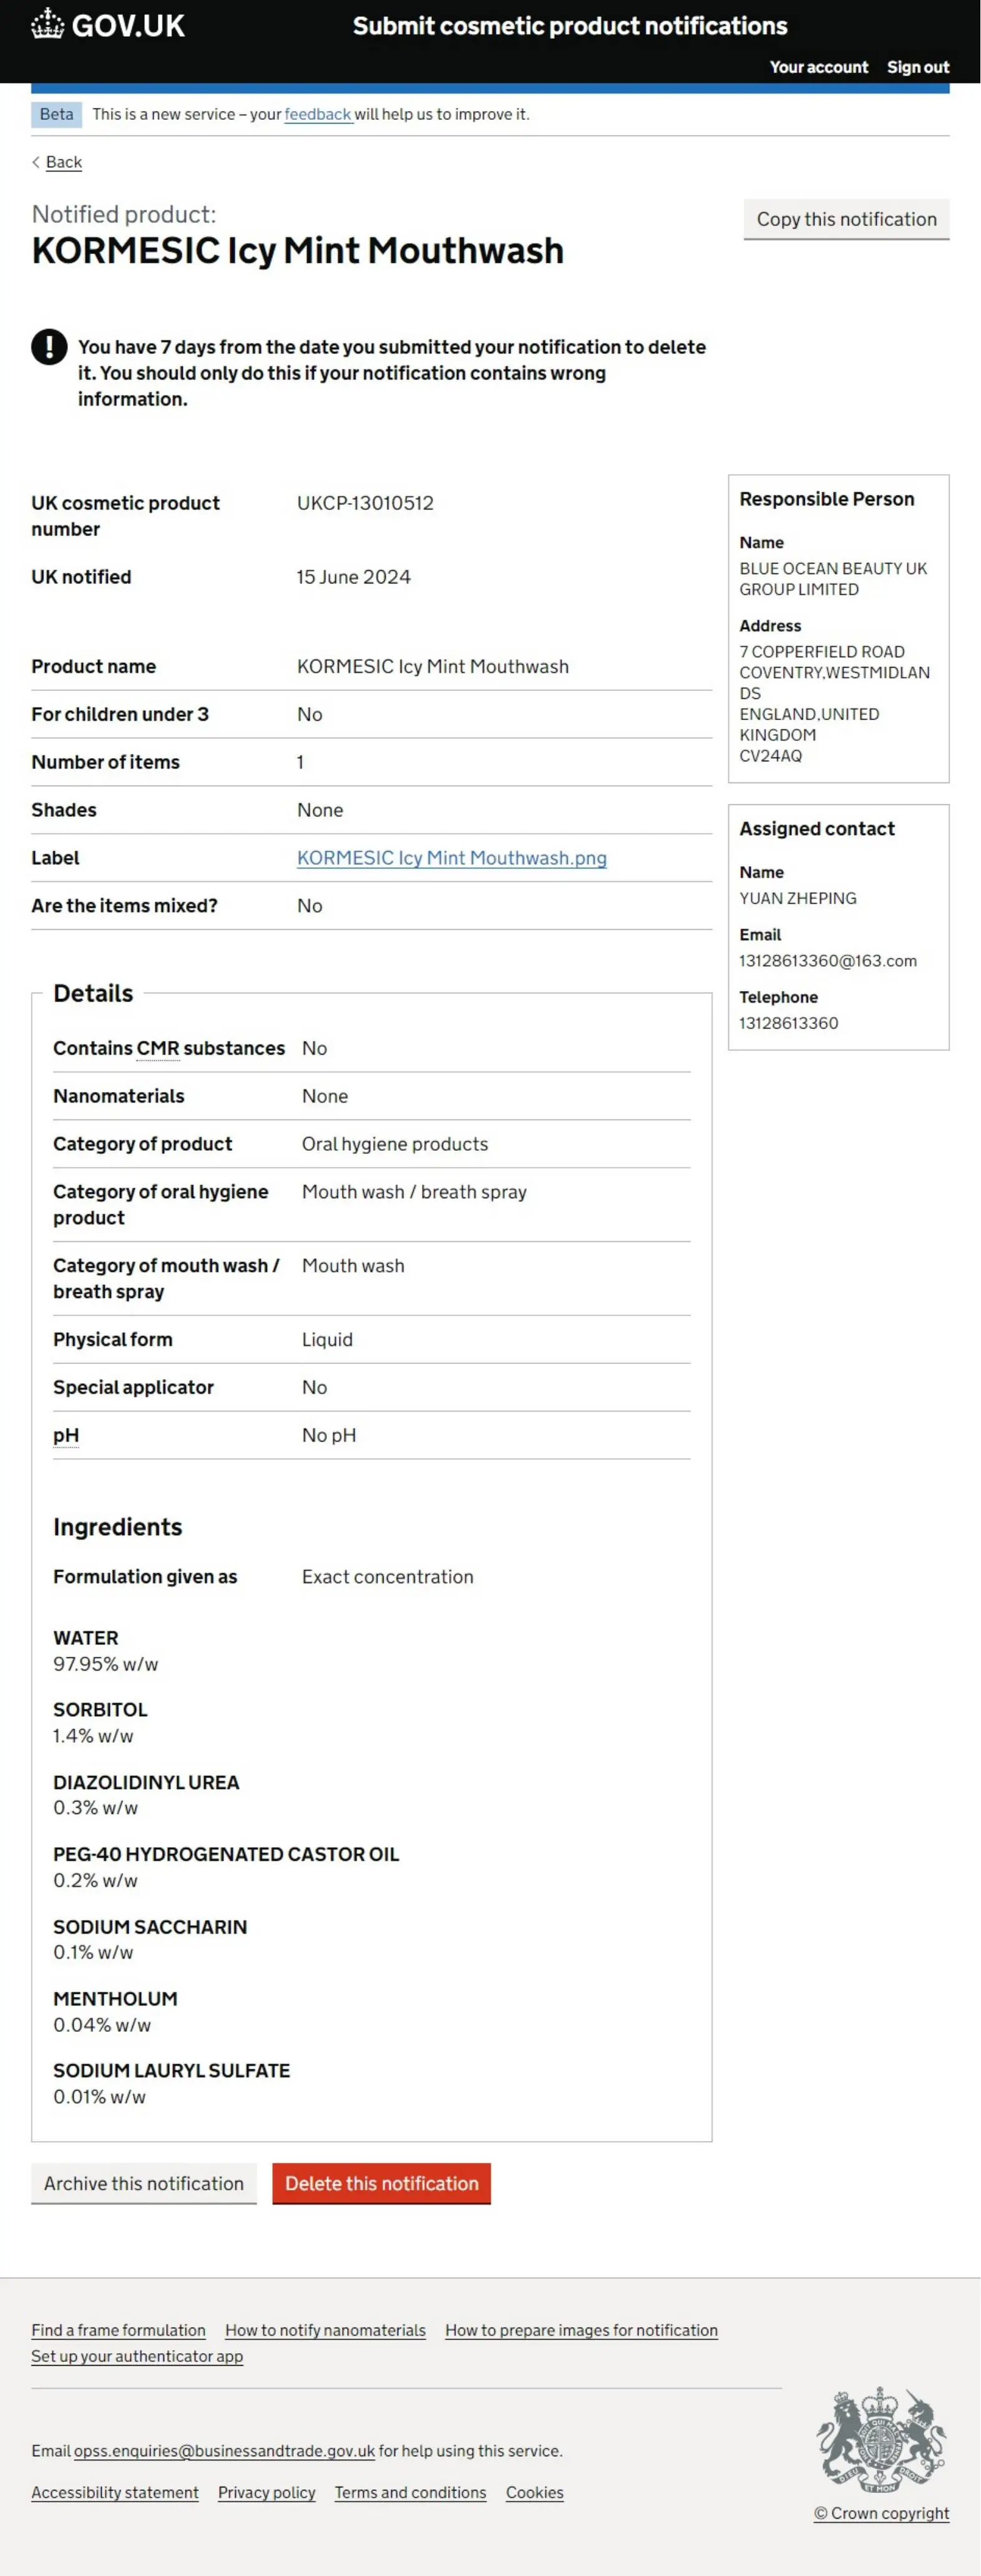Go back using the Back link
The height and width of the screenshot is (2576, 981).
64,162
